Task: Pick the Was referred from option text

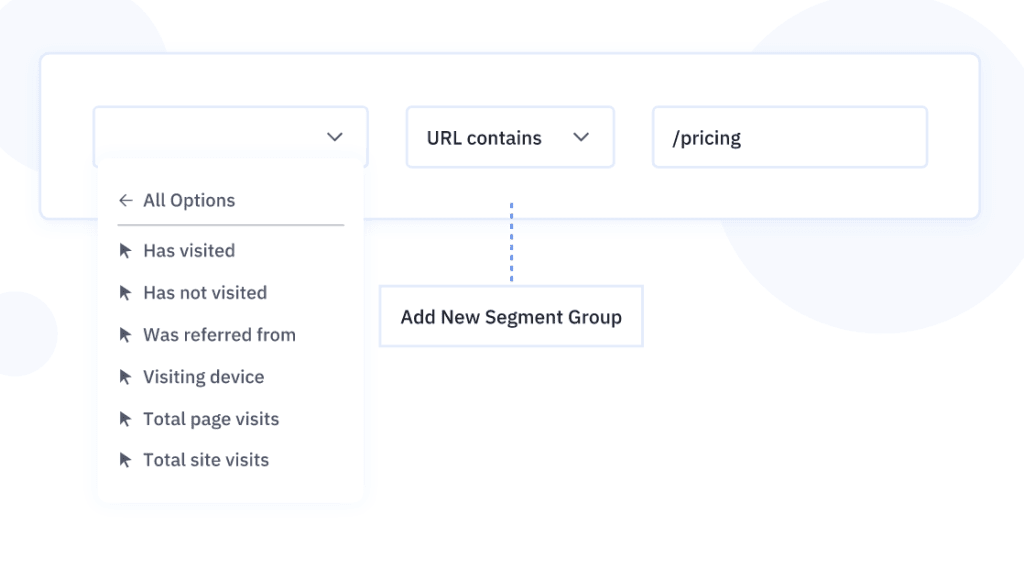Action: pos(219,335)
